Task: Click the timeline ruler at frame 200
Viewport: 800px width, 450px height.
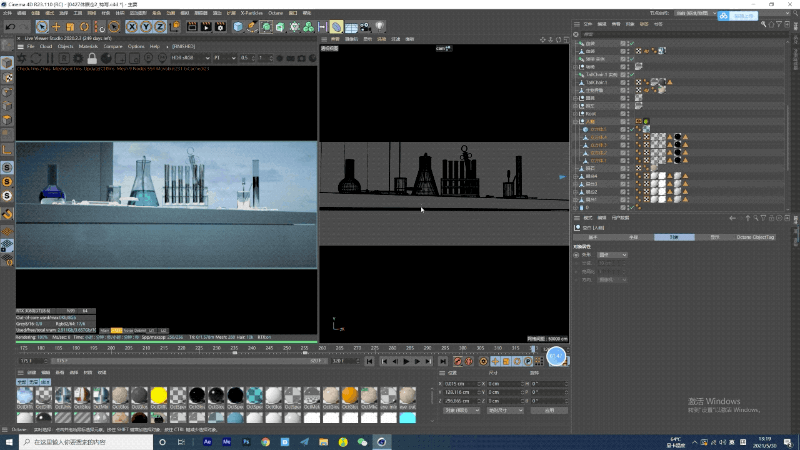Action: point(111,348)
